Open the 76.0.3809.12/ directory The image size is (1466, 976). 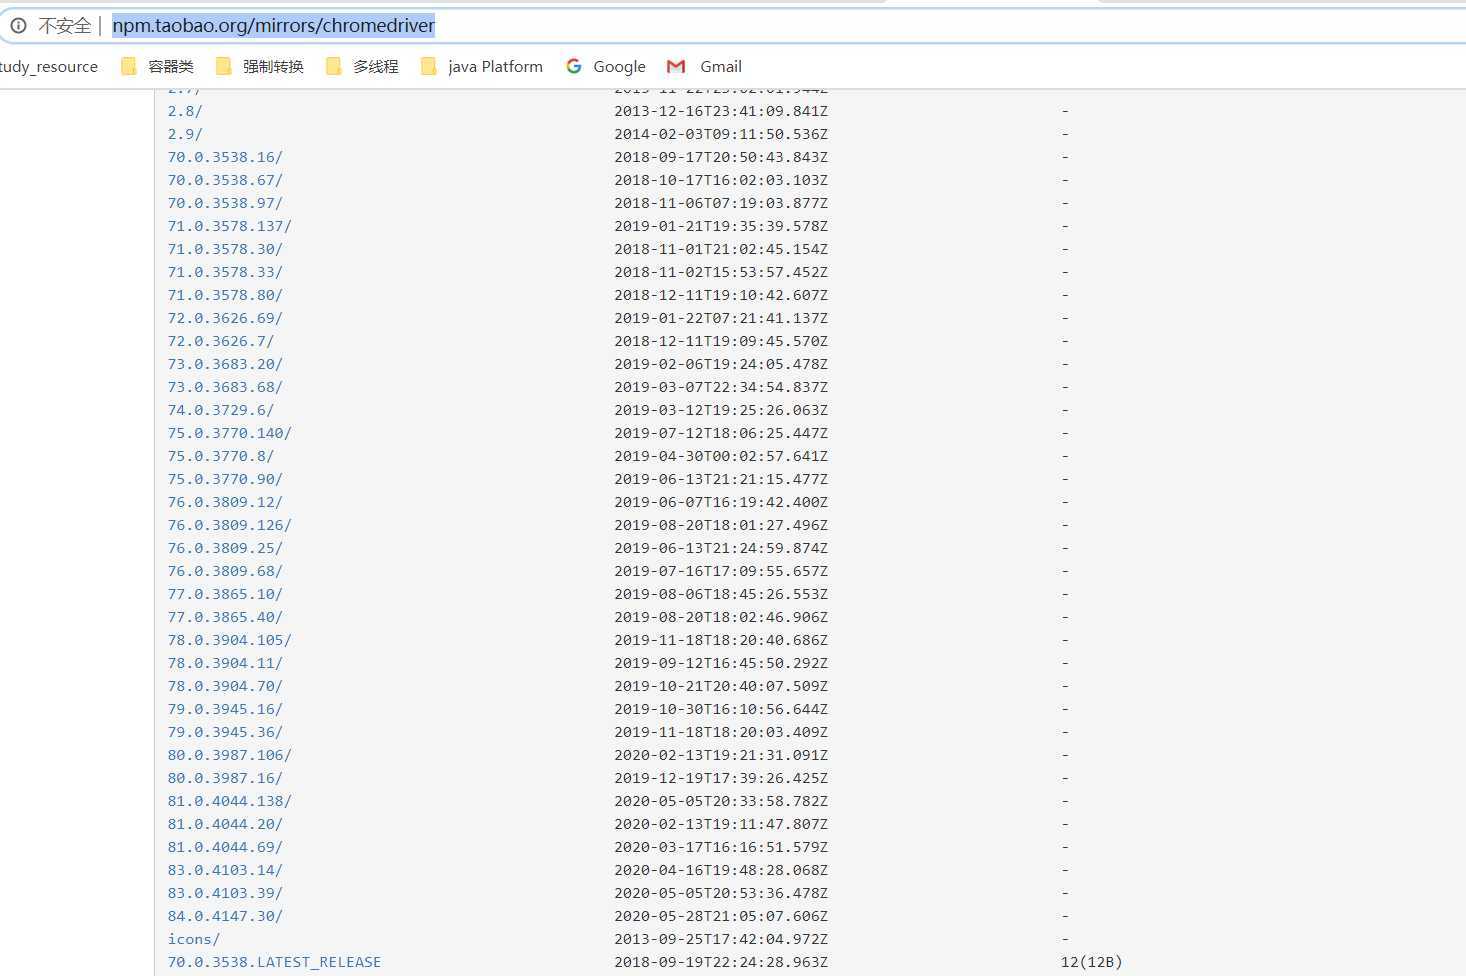(x=225, y=502)
